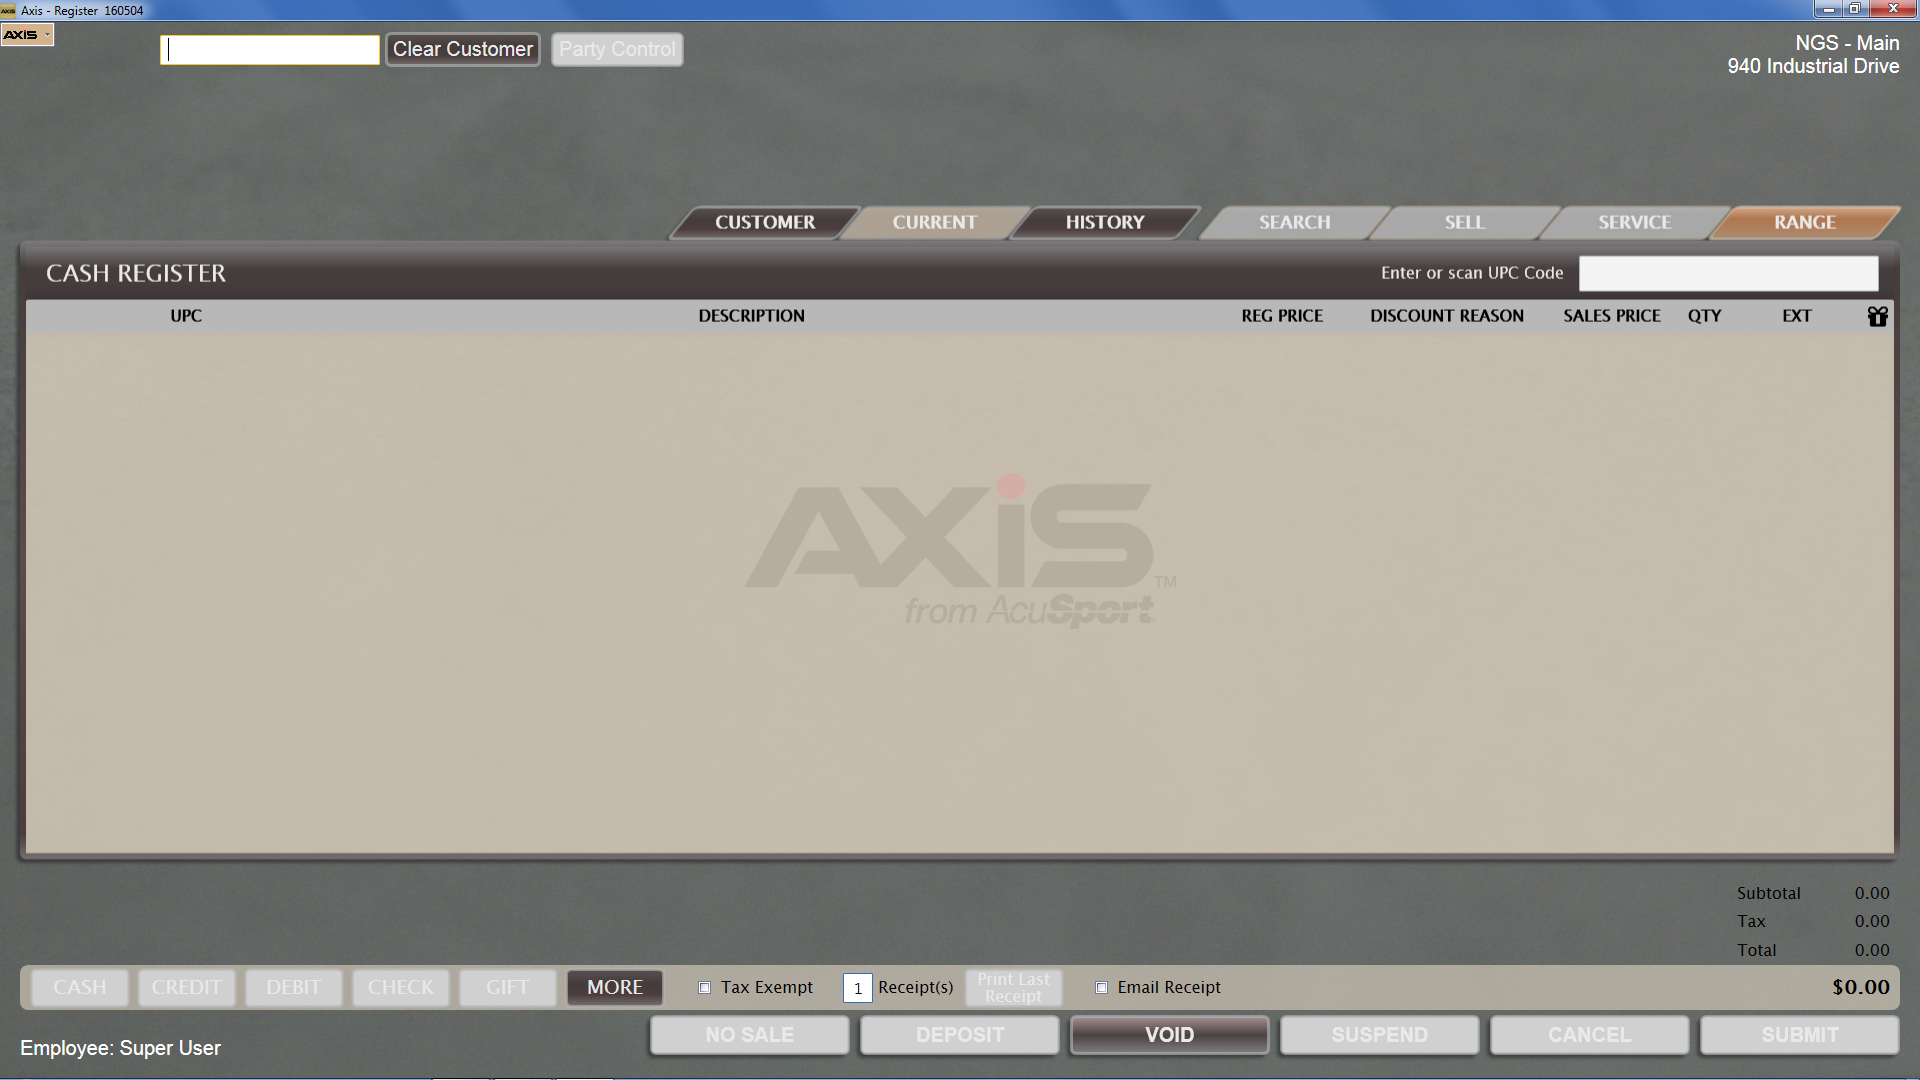The image size is (1920, 1080).
Task: Click the DEPOSIT button
Action: tap(960, 1035)
